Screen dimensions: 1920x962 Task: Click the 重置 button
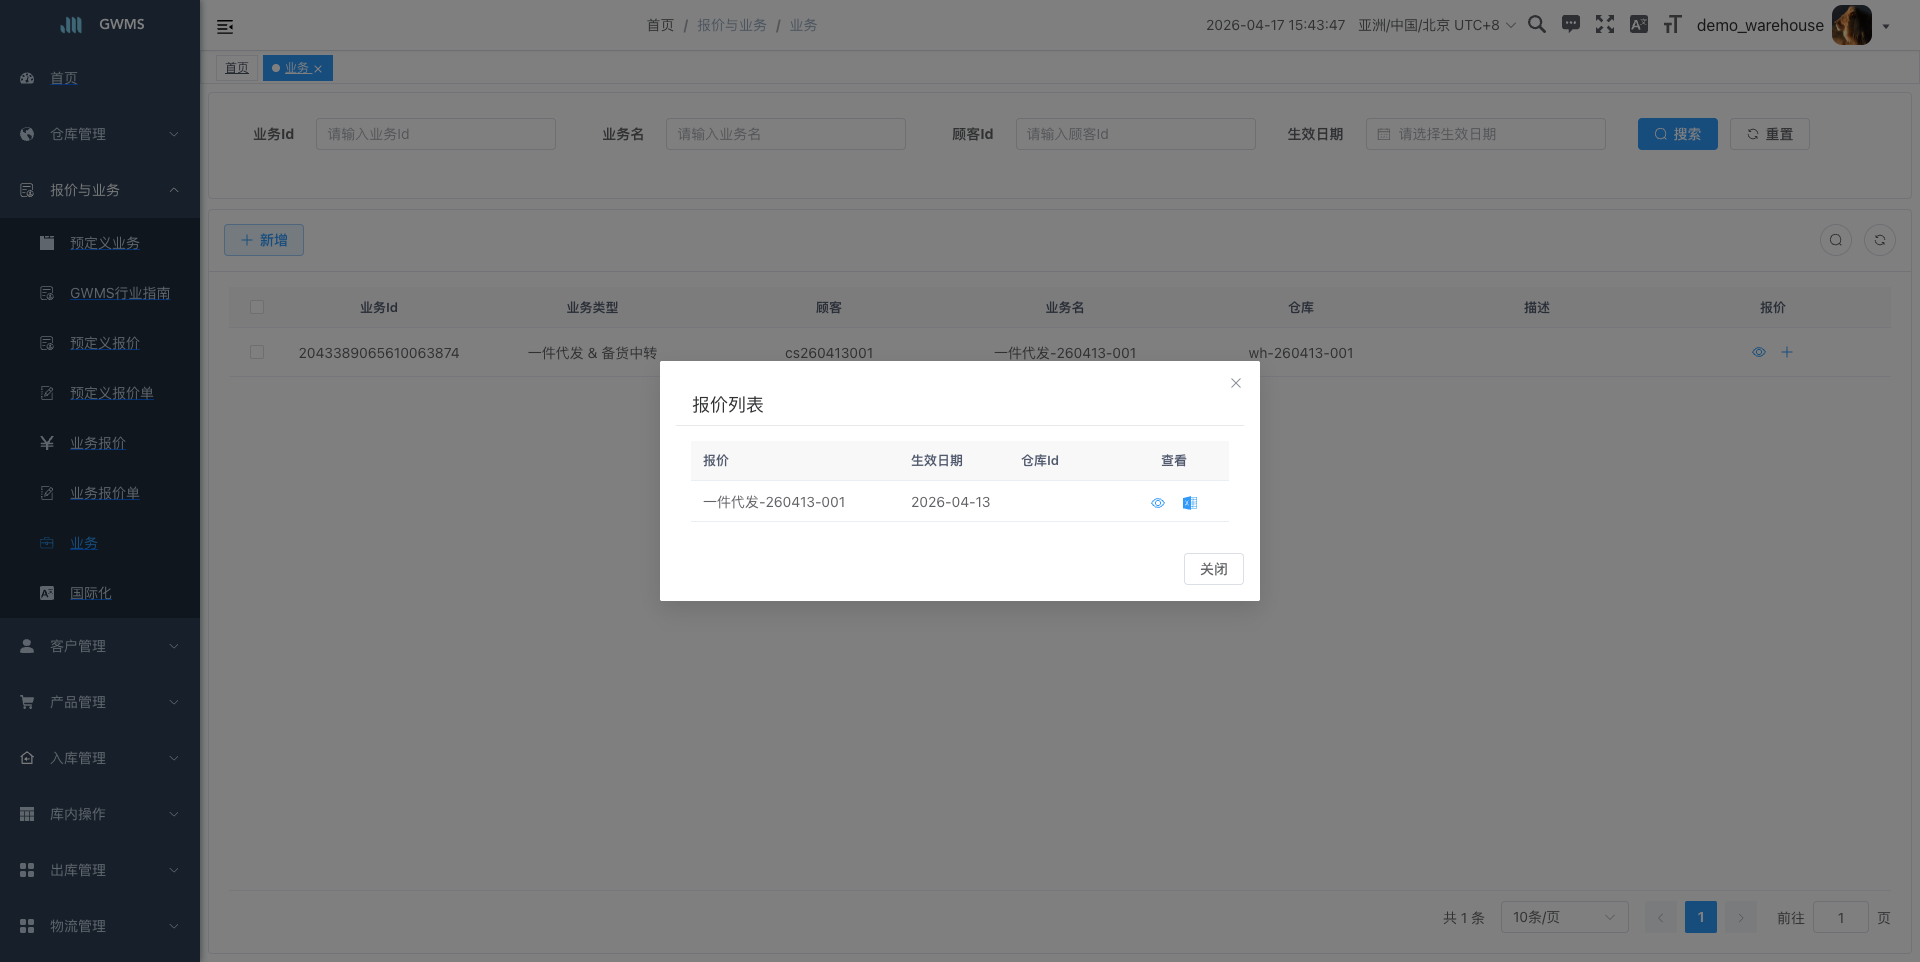click(1770, 134)
